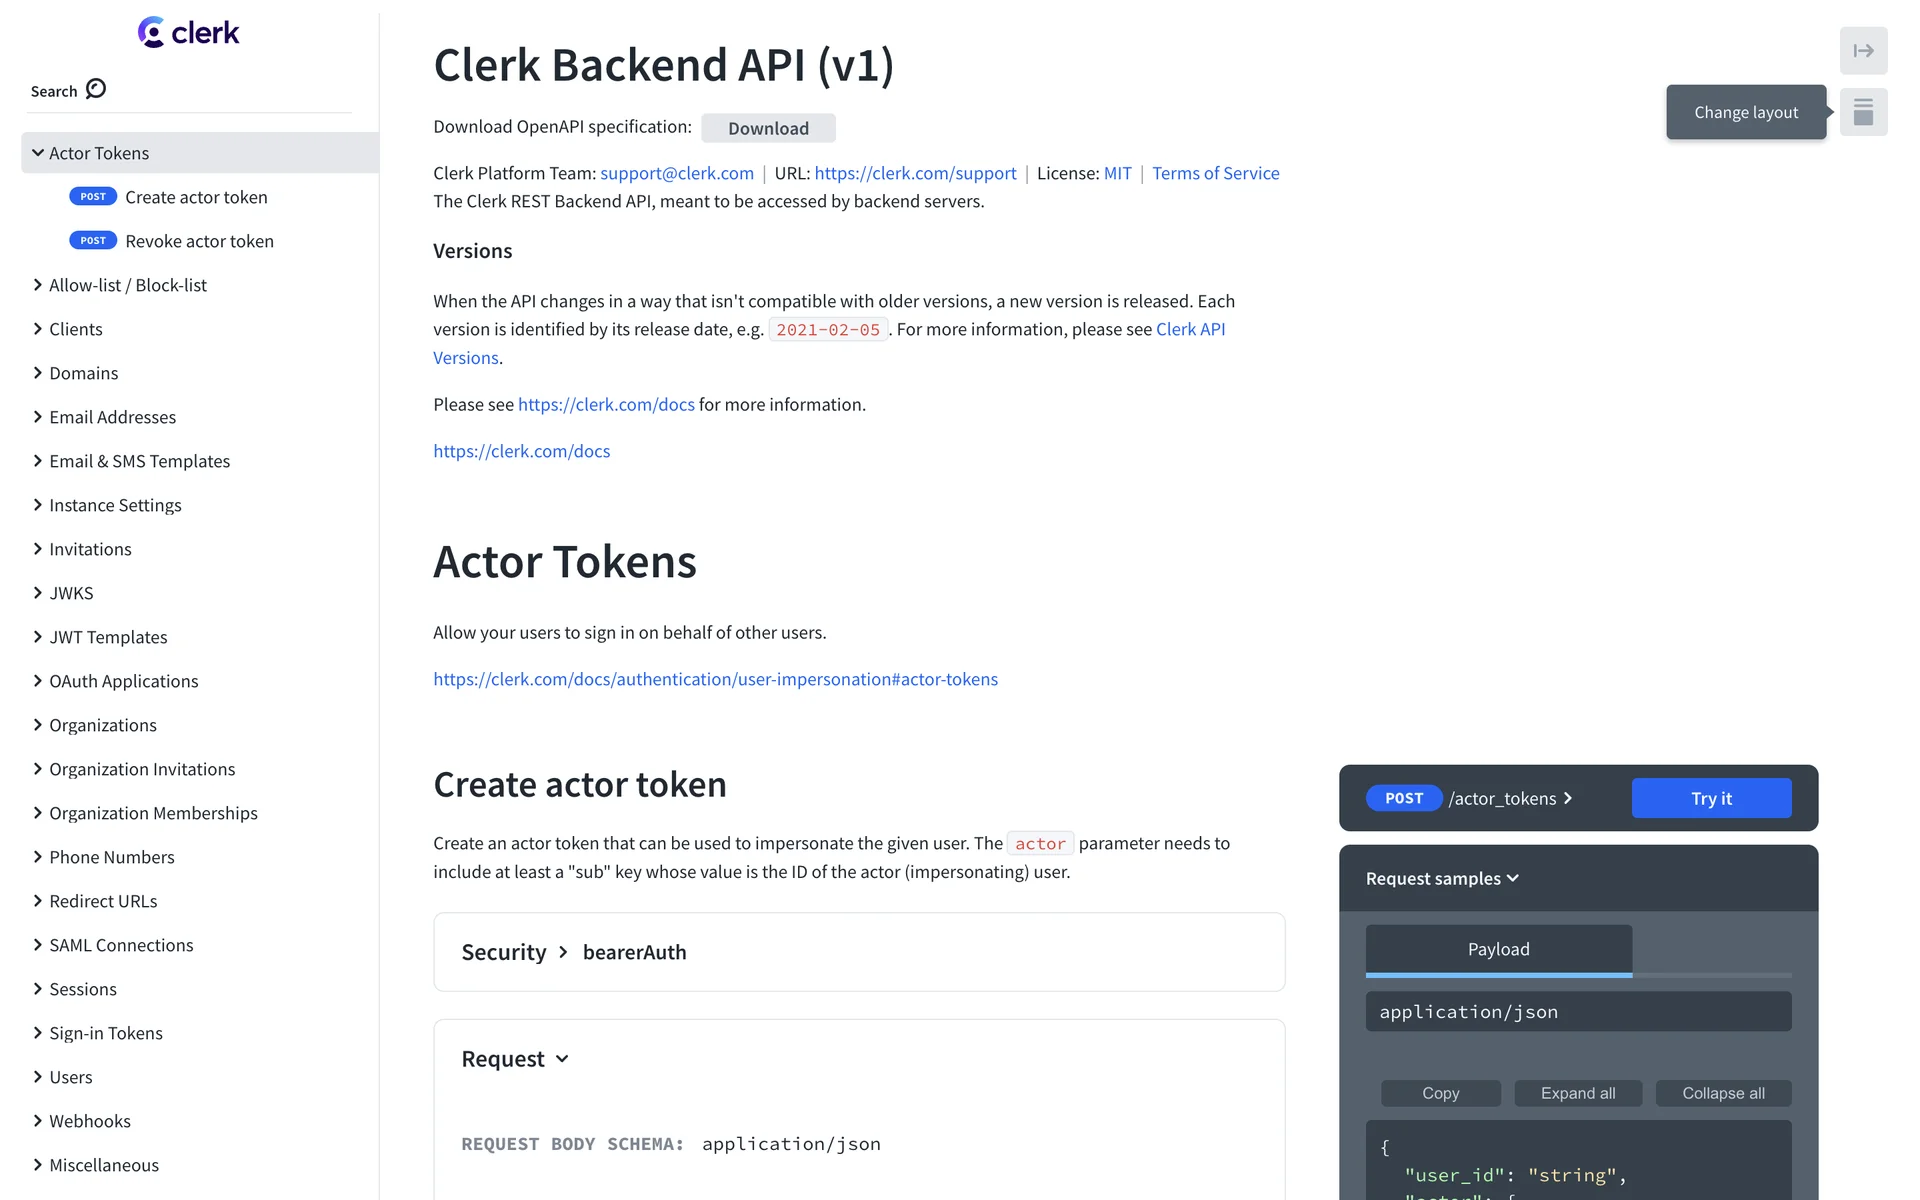Expand the Organizations sidebar section
This screenshot has width=1920, height=1200.
tap(38, 725)
